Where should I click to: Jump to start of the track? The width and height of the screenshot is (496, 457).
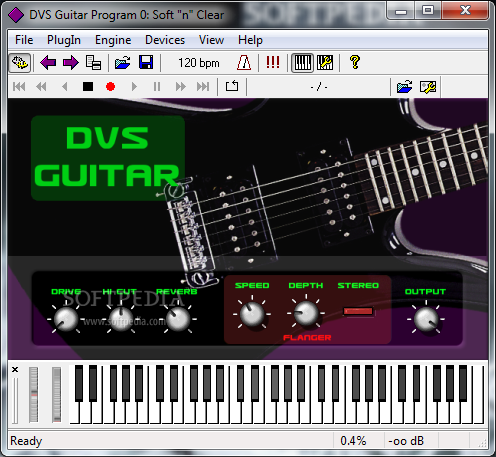19,87
